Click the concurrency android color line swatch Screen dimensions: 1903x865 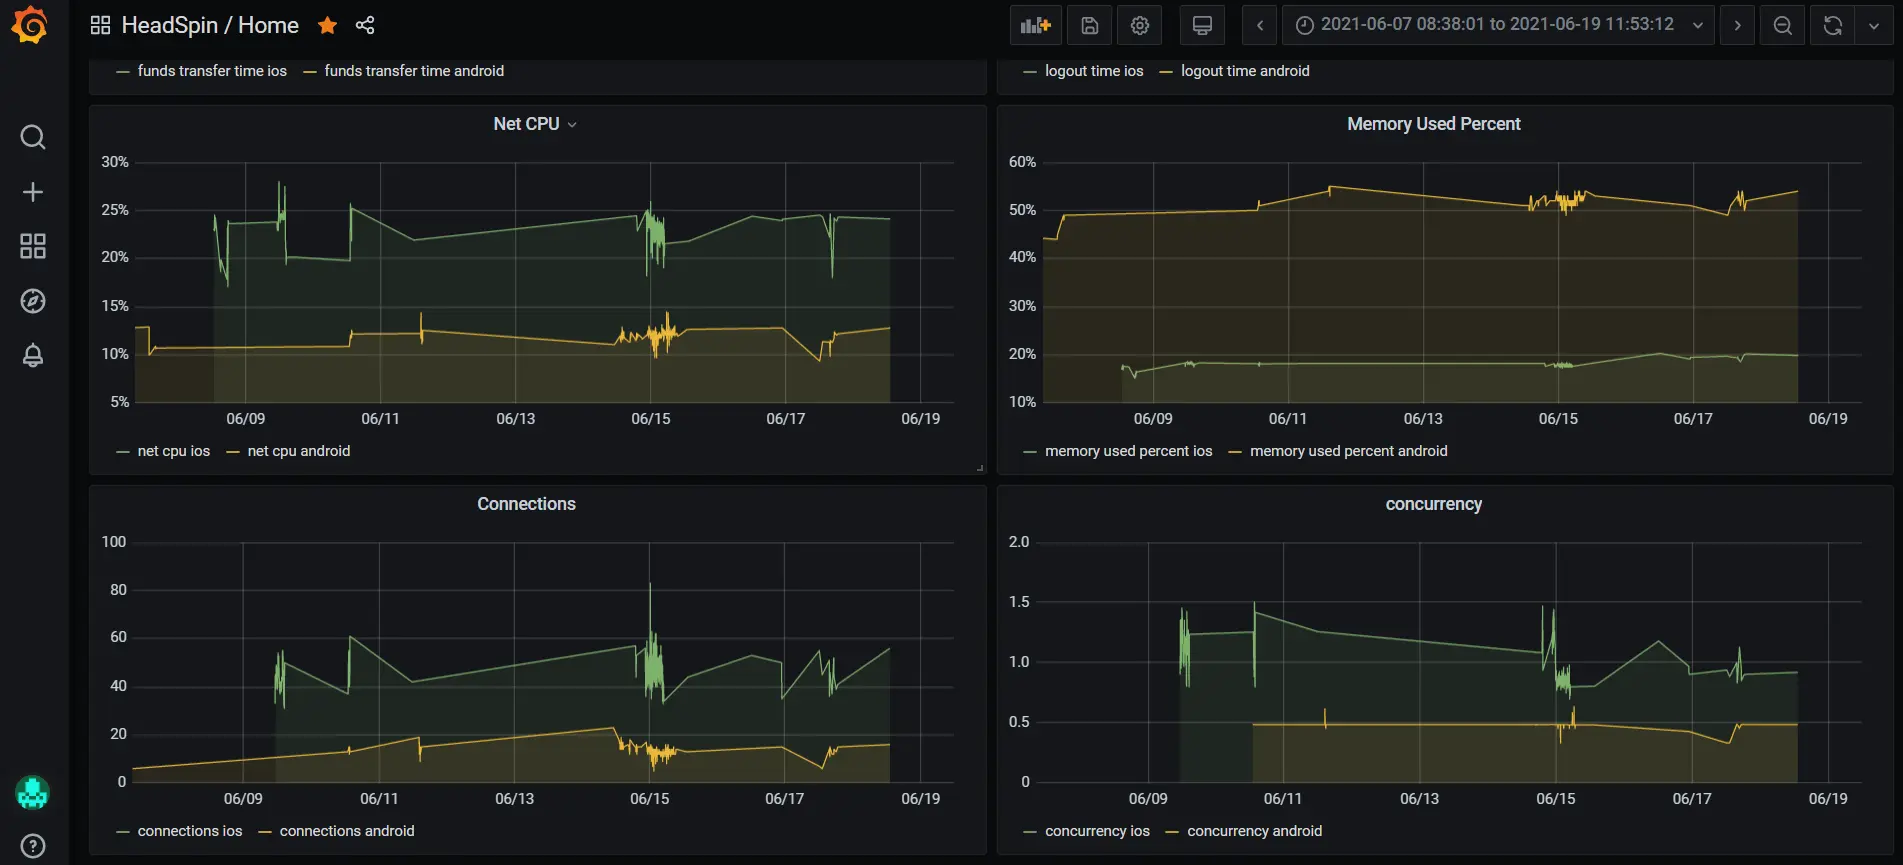pos(1172,832)
